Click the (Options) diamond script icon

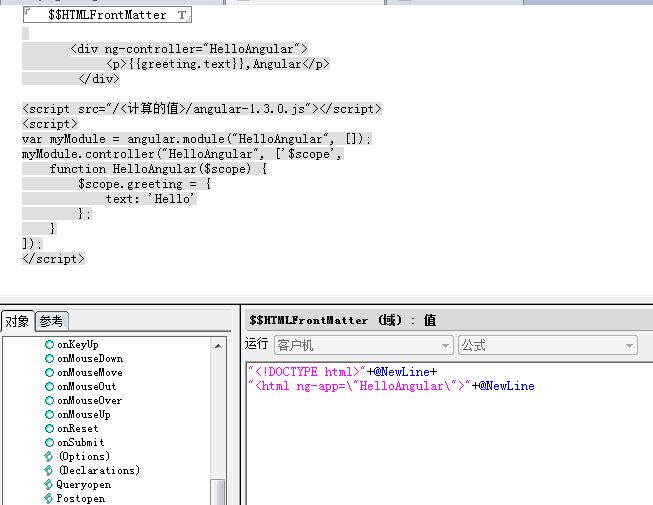(x=49, y=456)
